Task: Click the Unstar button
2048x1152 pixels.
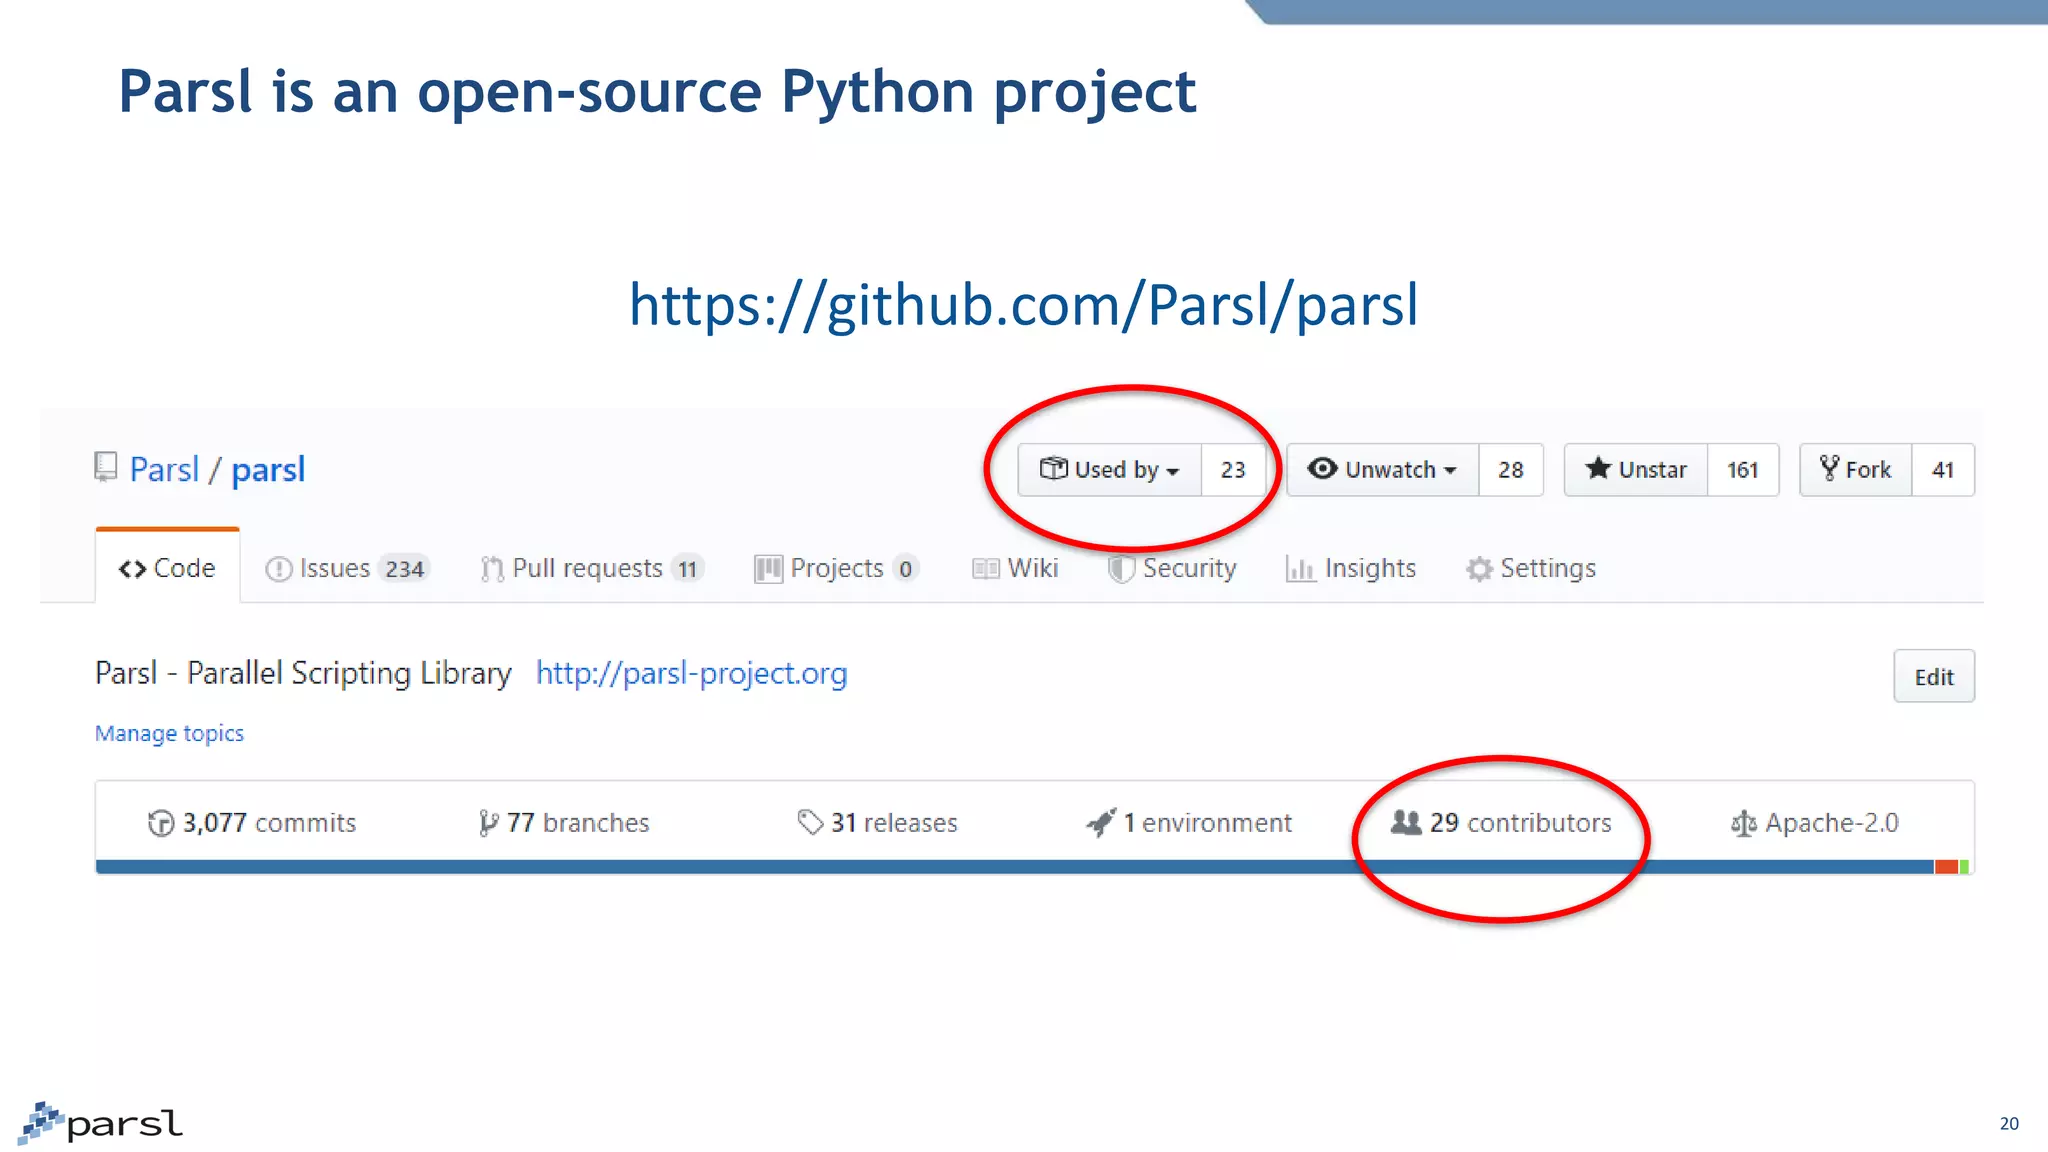Action: point(1636,470)
